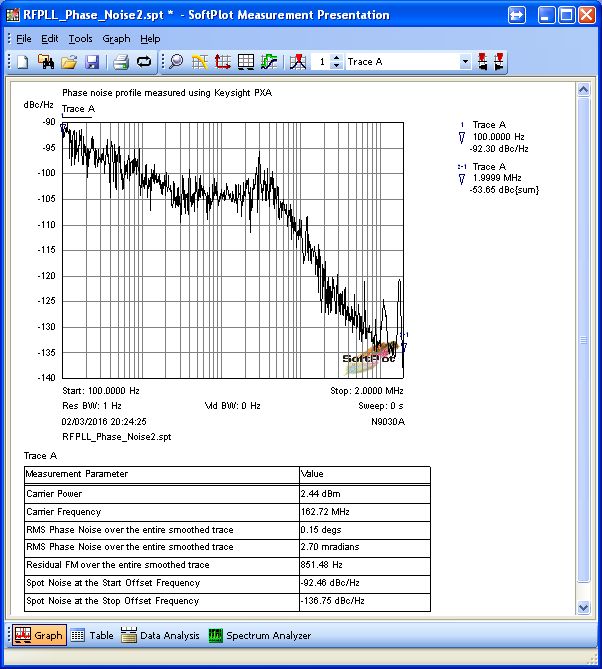Click the -53.65 dBc{sum} marker readout
Screen dimensions: 602x669
click(x=504, y=190)
